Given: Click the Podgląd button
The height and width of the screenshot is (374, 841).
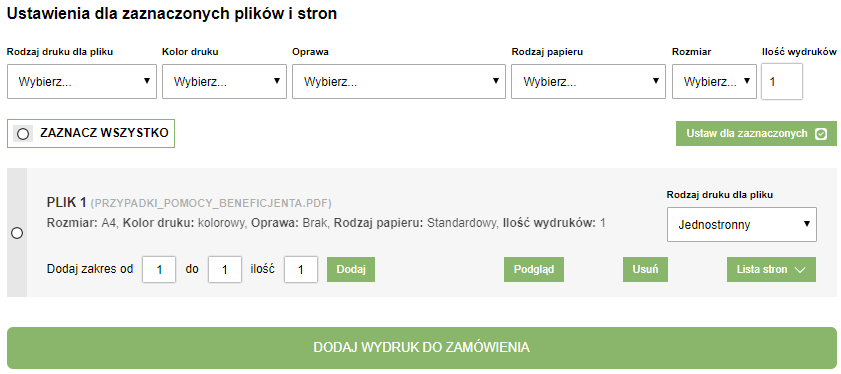Looking at the screenshot, I should (534, 269).
